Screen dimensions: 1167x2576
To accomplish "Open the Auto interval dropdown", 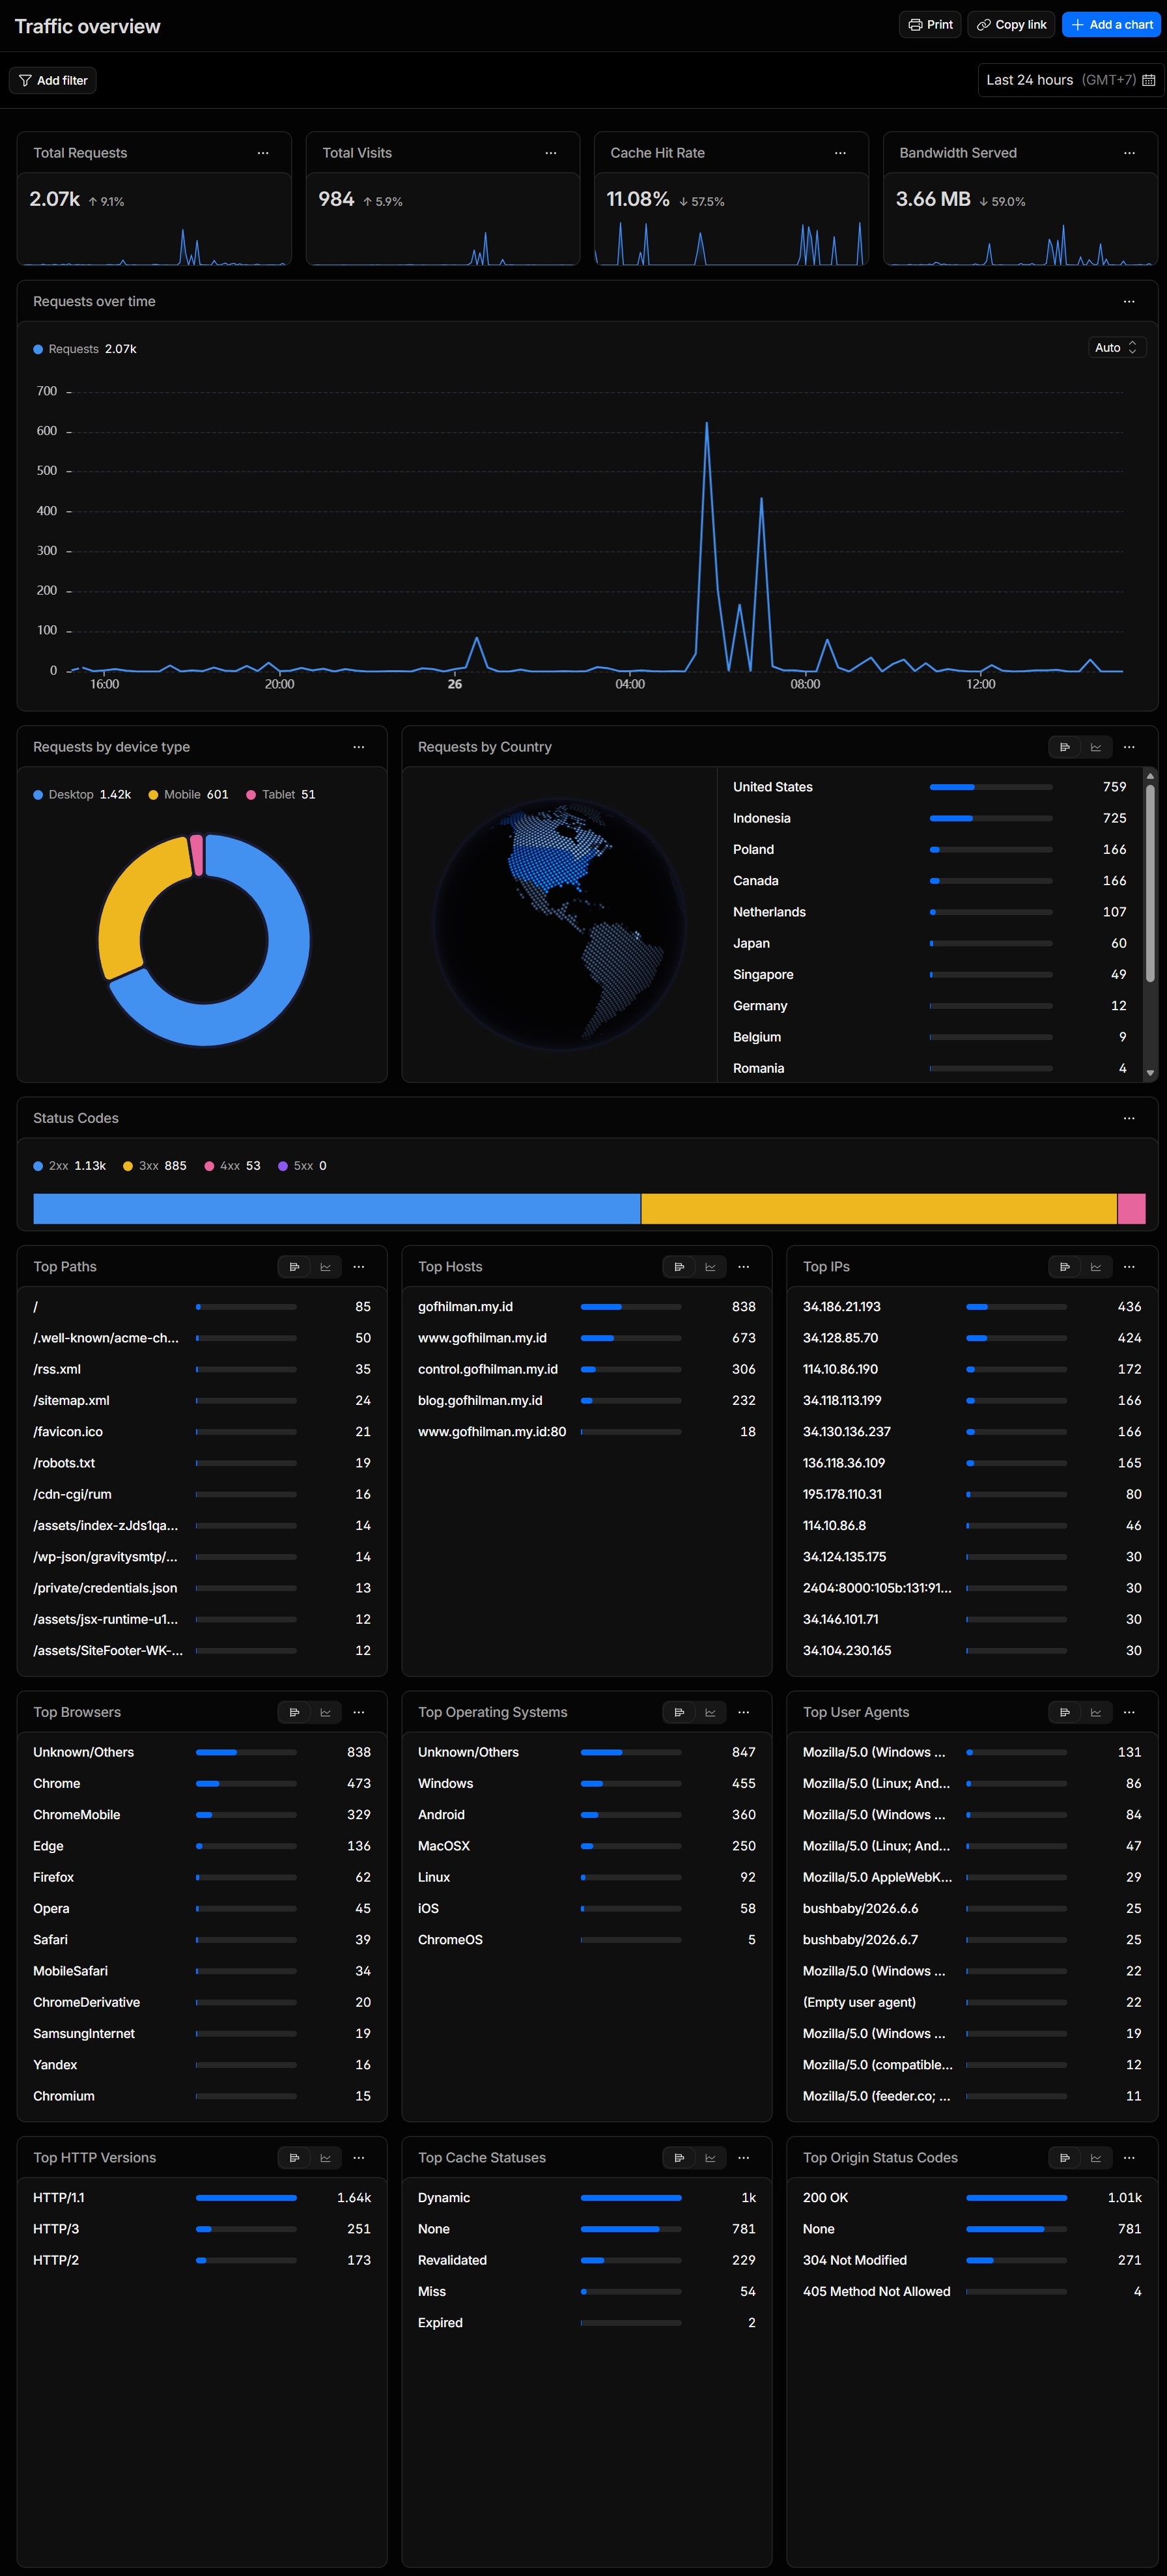I will pyautogui.click(x=1117, y=348).
